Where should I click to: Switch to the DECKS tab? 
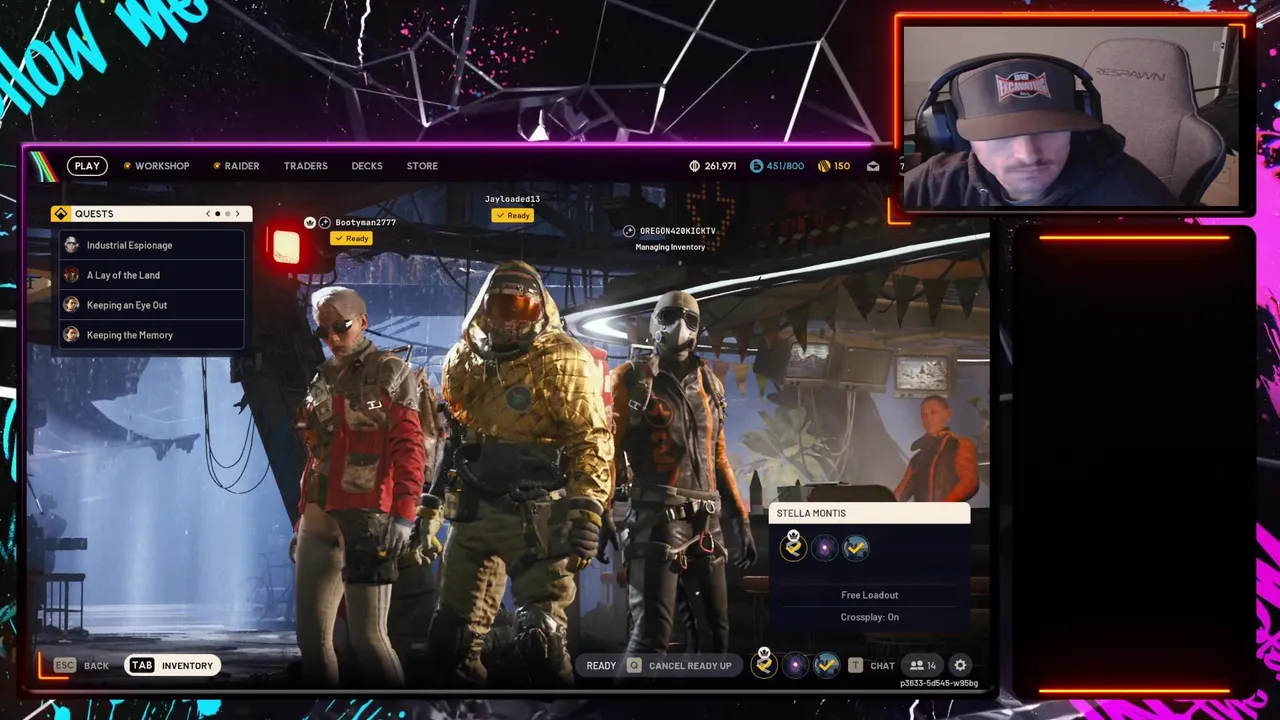click(367, 166)
